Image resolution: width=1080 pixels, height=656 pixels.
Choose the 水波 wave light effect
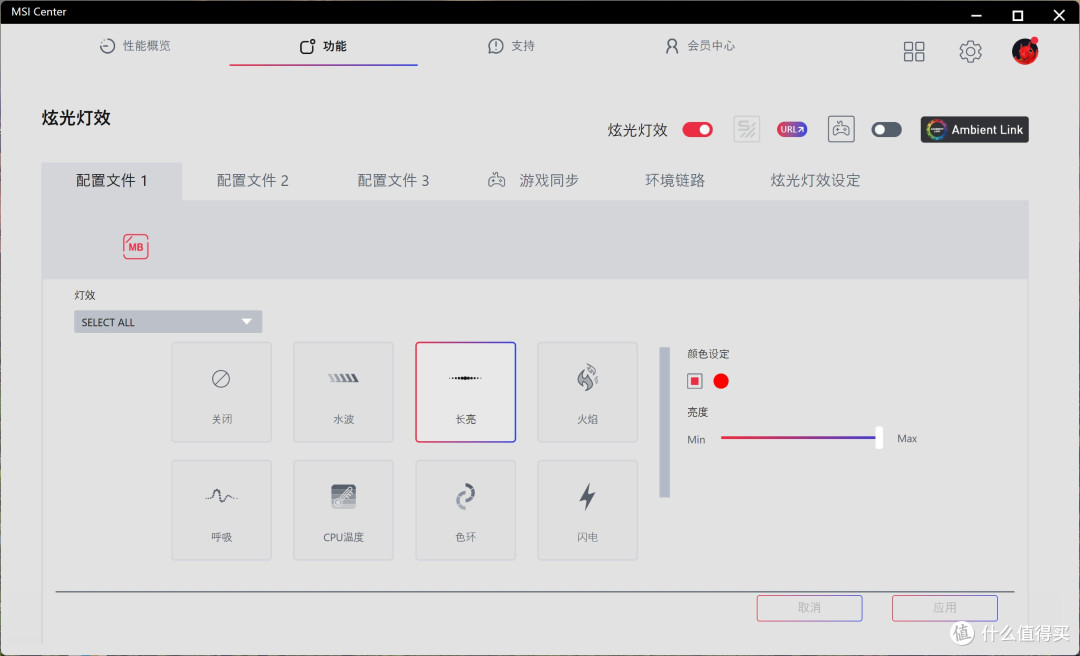343,392
